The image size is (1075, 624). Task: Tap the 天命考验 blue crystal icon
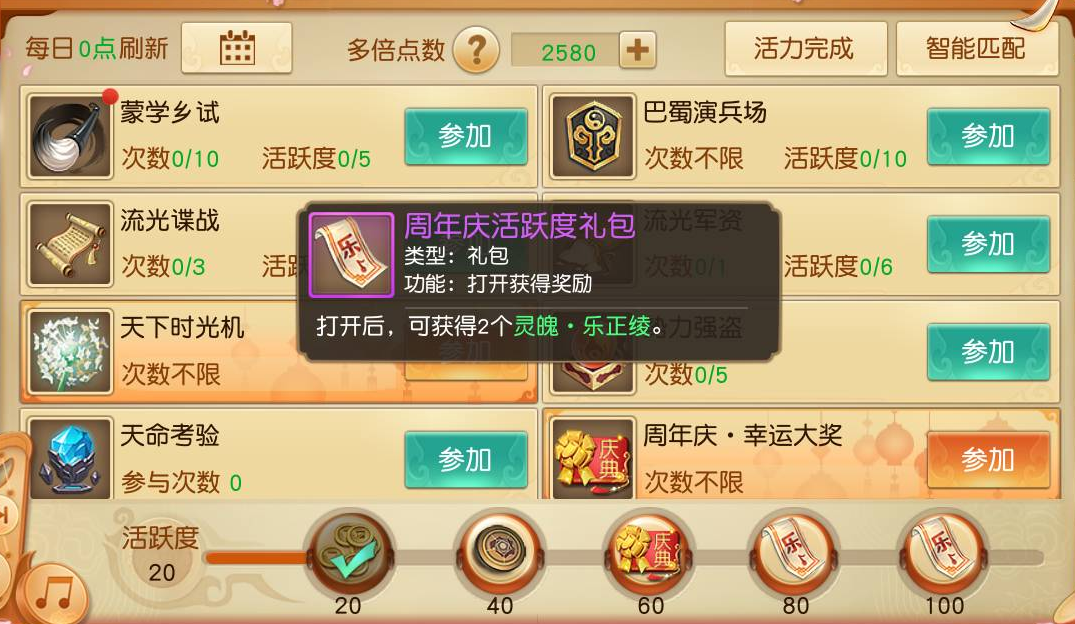coord(70,458)
